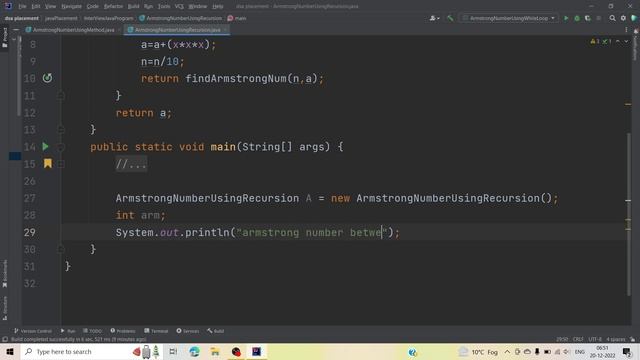Click the Windows Start button

click(x=10, y=351)
